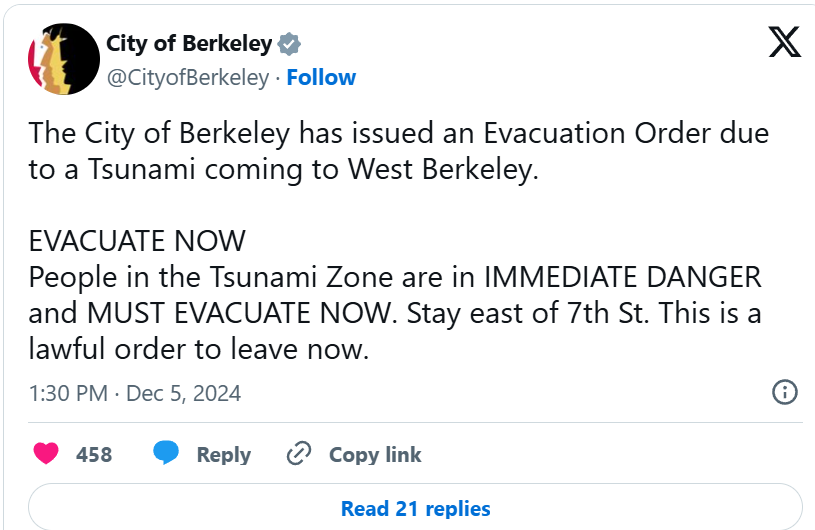The height and width of the screenshot is (530, 815).
Task: Select the Reply text label
Action: click(x=224, y=455)
